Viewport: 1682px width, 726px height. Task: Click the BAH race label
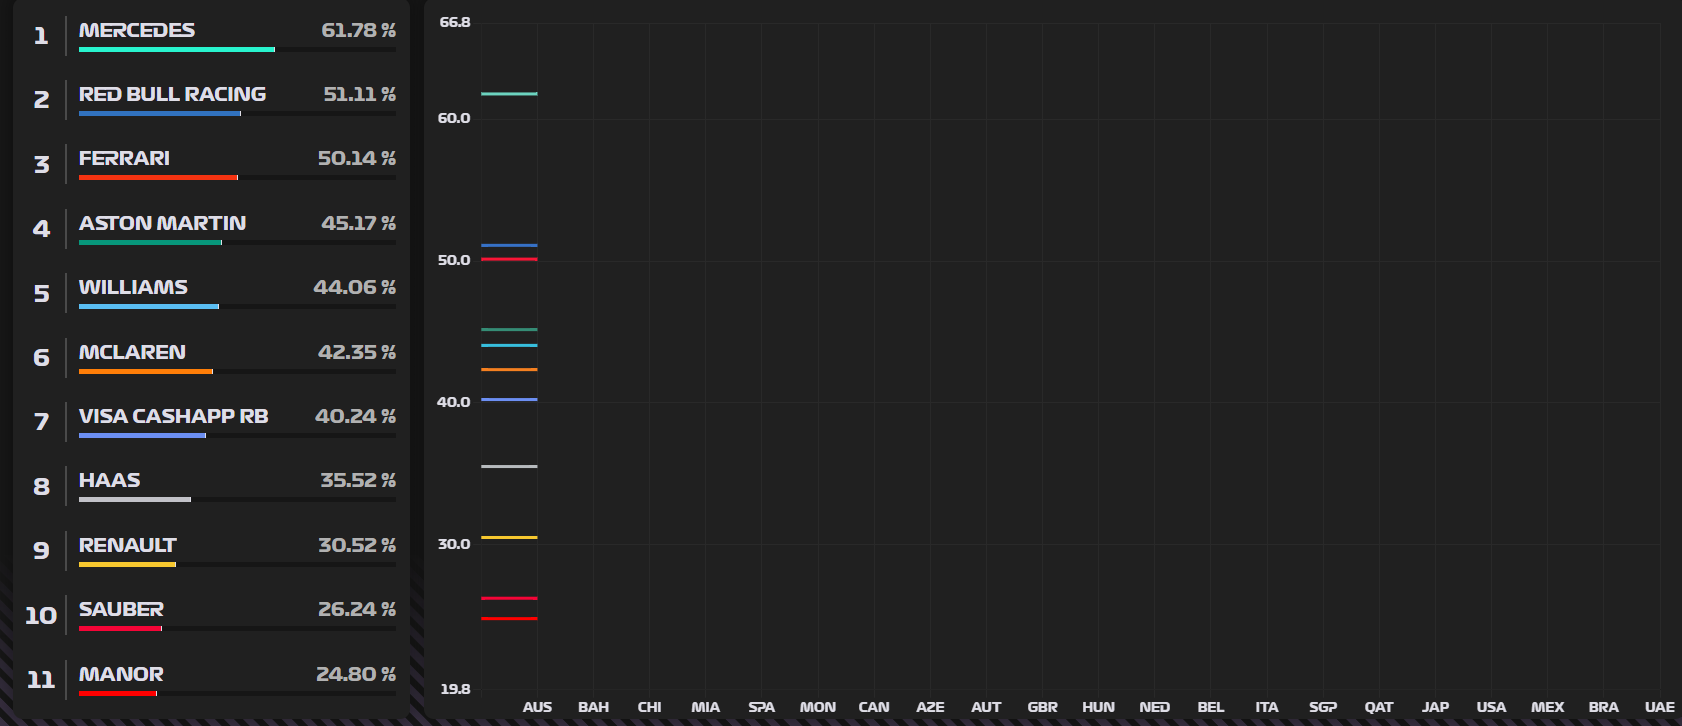(593, 707)
